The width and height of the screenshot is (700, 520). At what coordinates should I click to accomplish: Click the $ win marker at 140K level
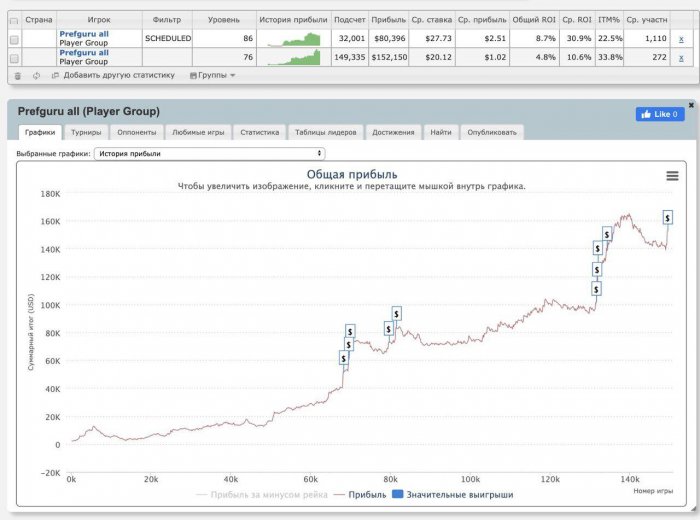[x=598, y=248]
